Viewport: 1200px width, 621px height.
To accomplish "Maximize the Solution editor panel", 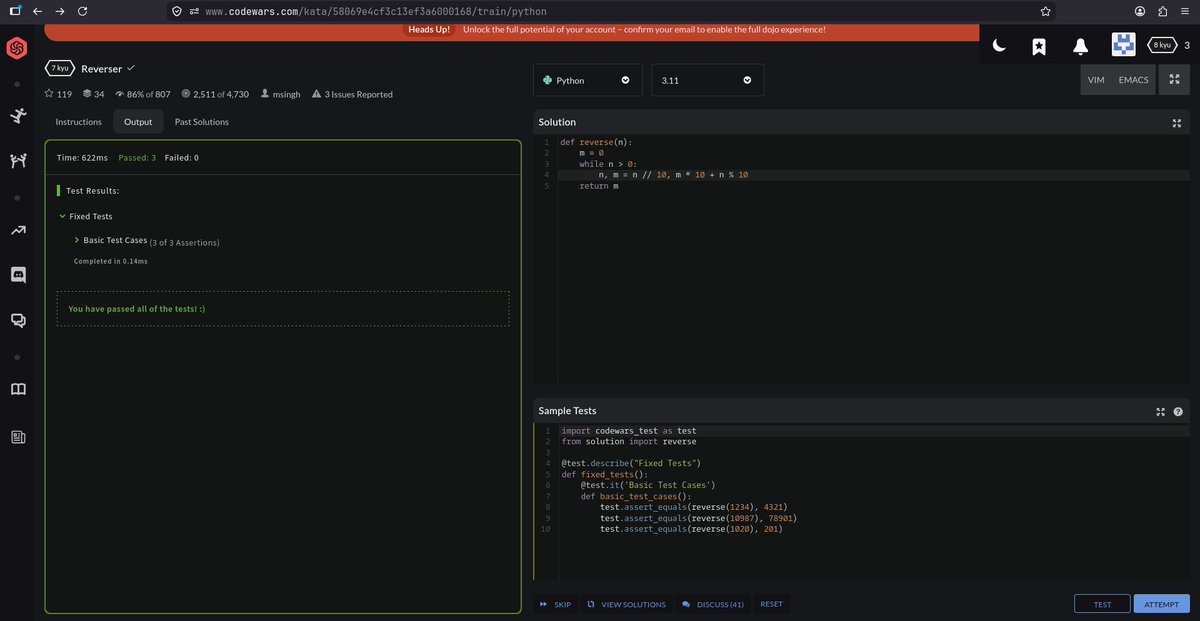I will click(1176, 122).
